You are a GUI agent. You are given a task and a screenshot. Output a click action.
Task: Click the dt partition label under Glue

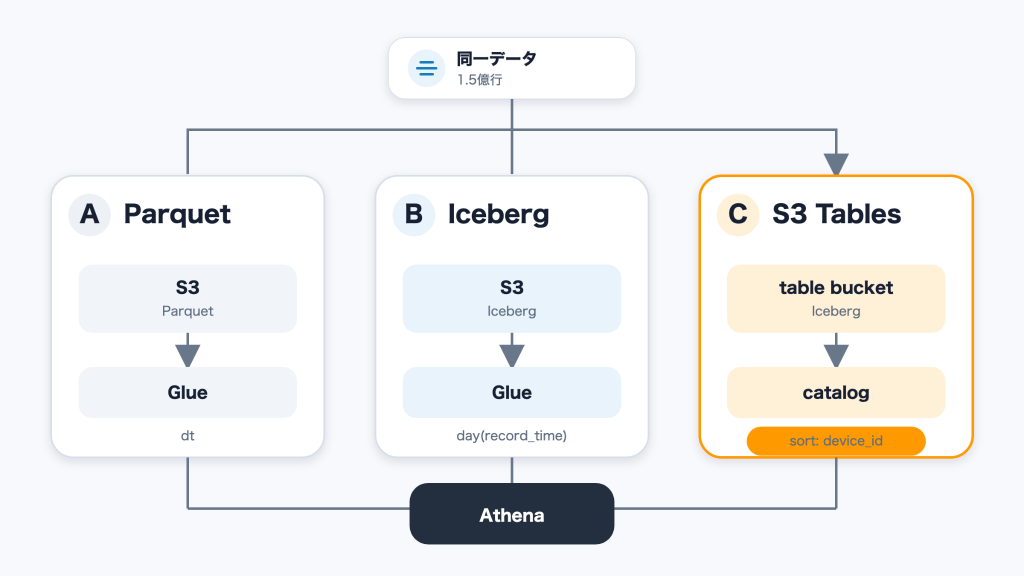point(187,436)
